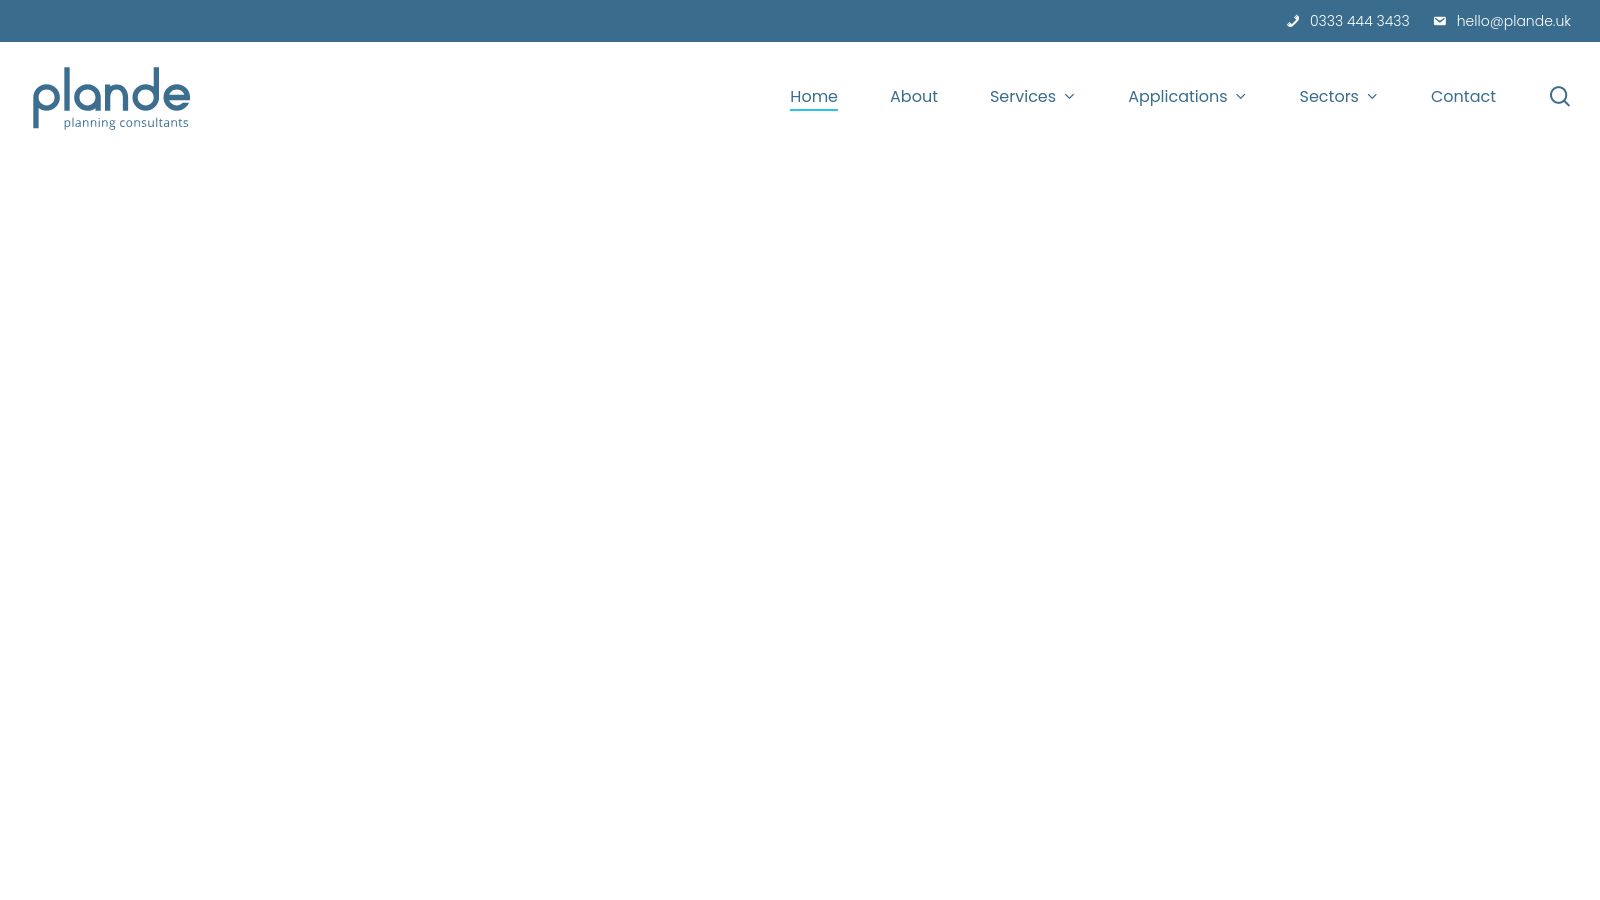This screenshot has width=1600, height=900.
Task: Open the Services submenu
Action: (x=1023, y=96)
